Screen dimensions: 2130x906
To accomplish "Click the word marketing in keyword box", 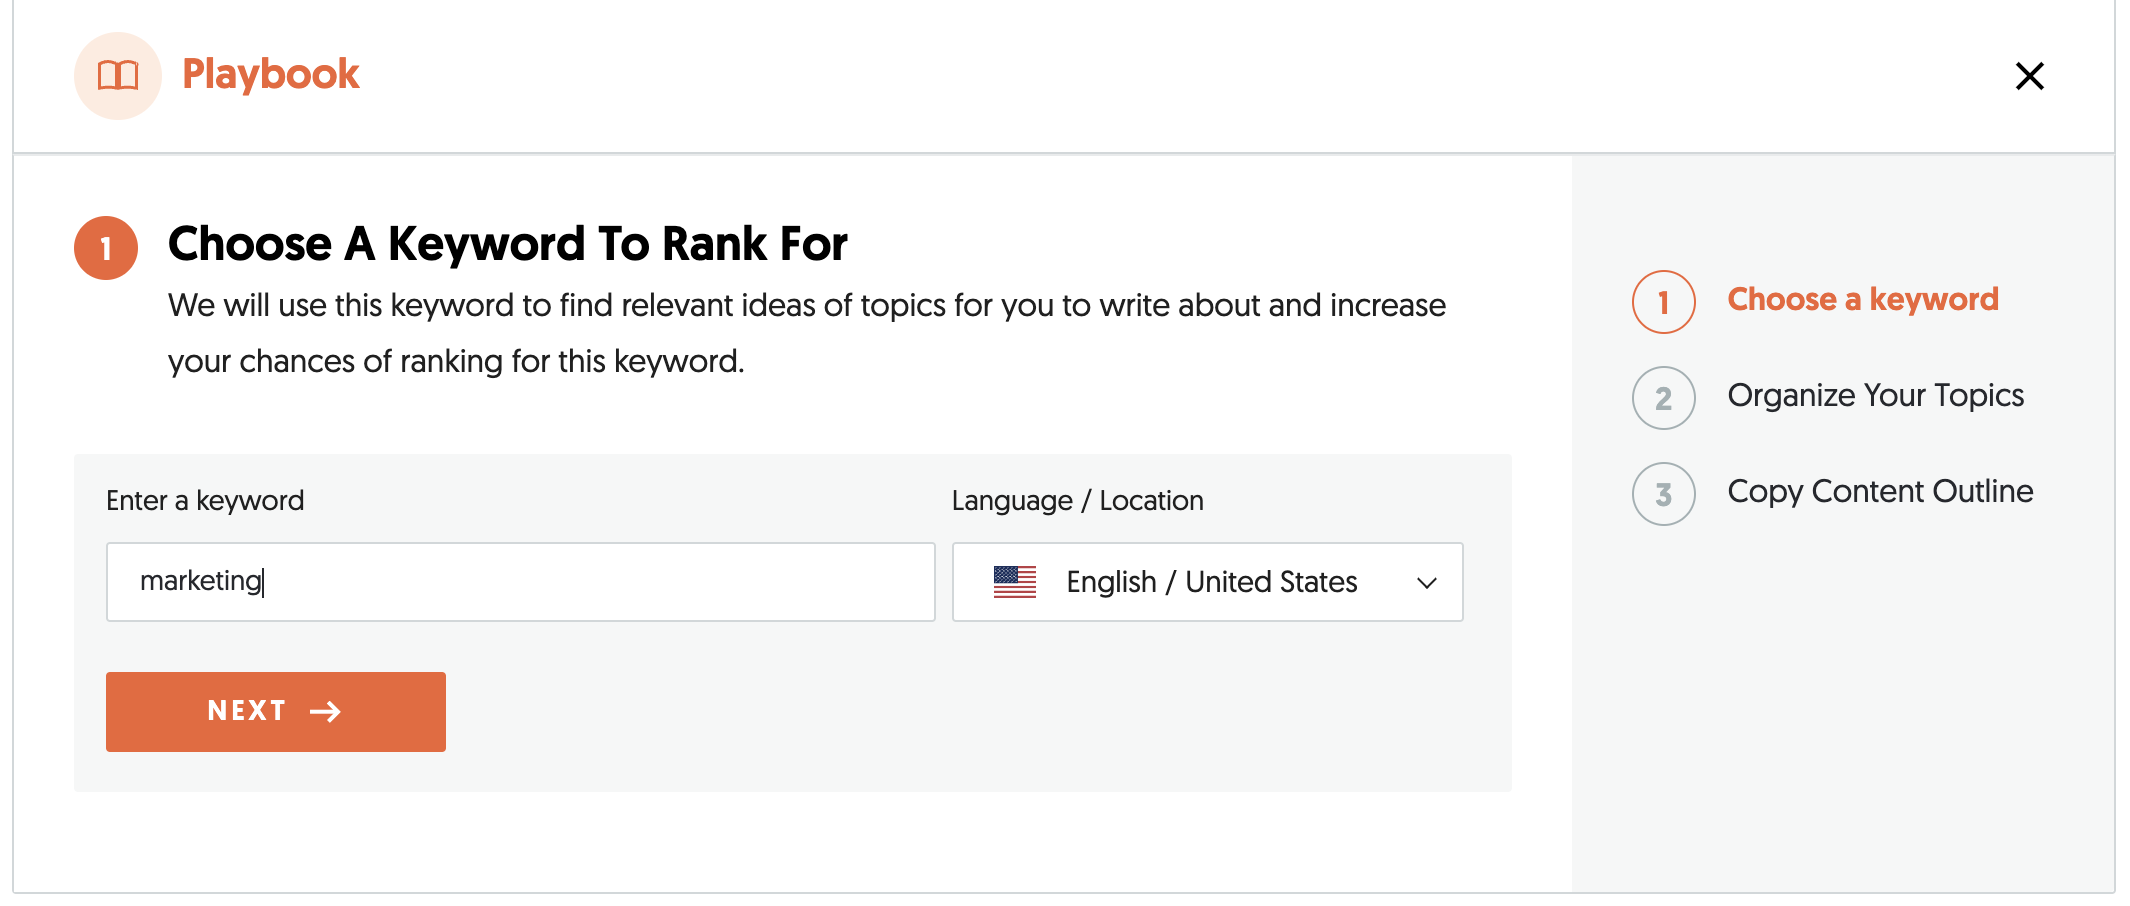I will click(200, 581).
